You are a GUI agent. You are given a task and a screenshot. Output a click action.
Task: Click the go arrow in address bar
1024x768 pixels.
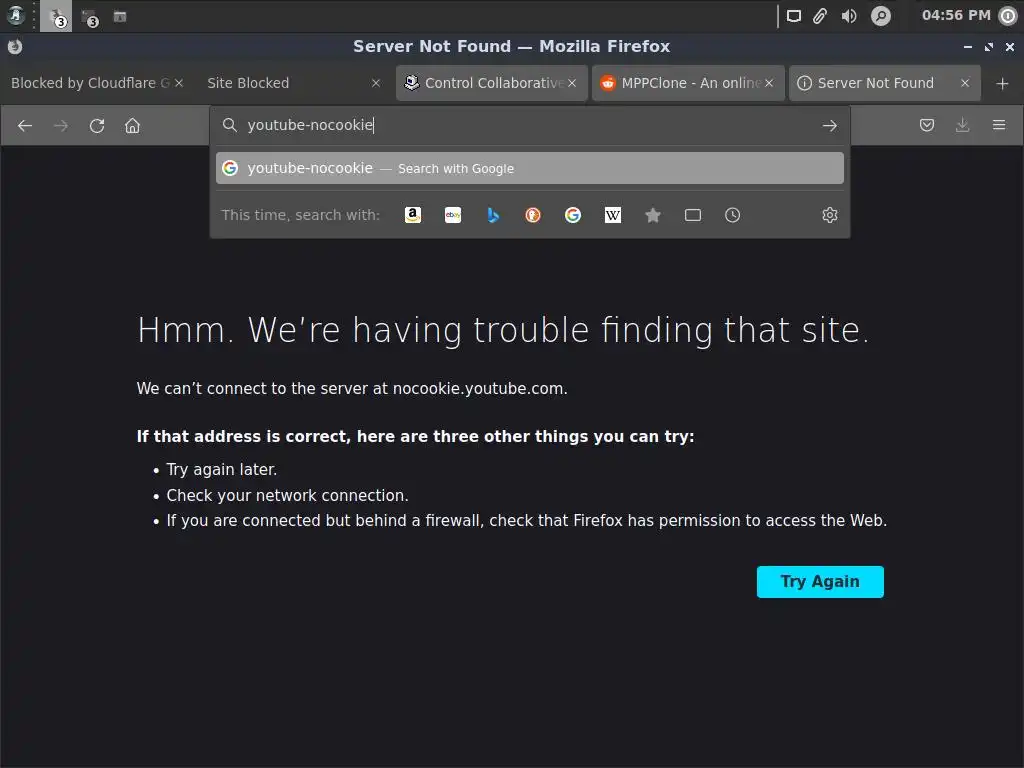[x=829, y=125]
